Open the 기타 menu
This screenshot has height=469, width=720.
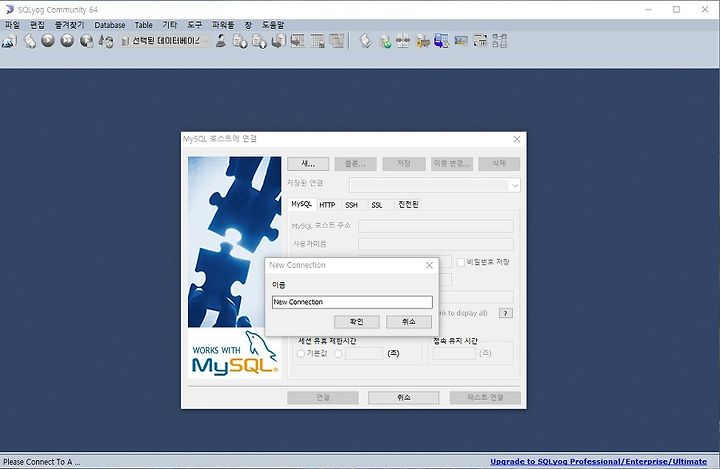[170, 25]
